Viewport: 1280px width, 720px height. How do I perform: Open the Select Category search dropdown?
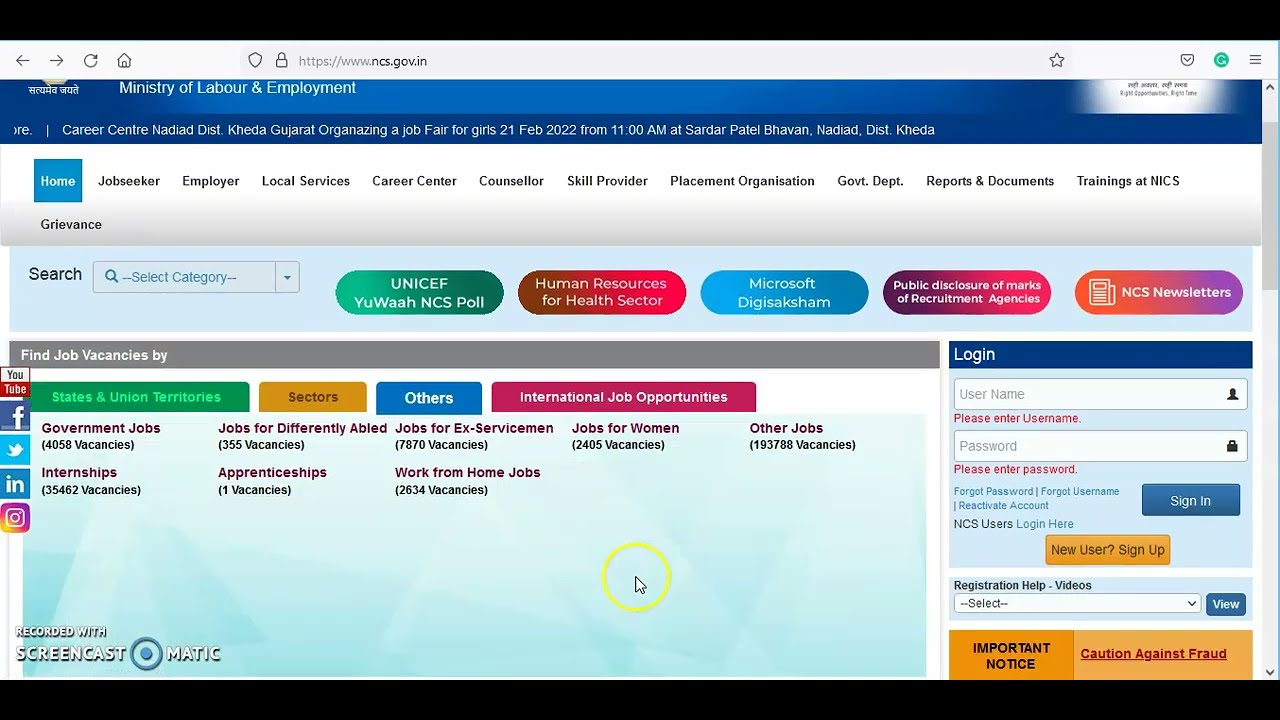(184, 277)
